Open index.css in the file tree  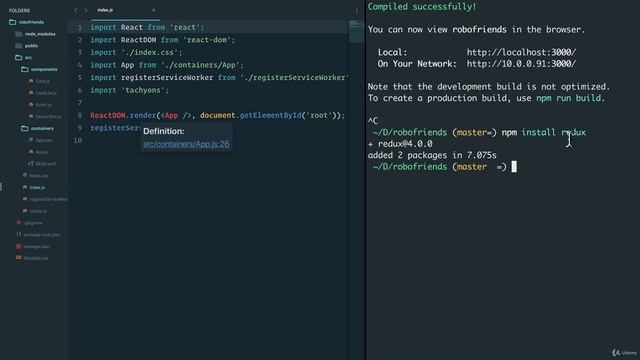pos(35,176)
